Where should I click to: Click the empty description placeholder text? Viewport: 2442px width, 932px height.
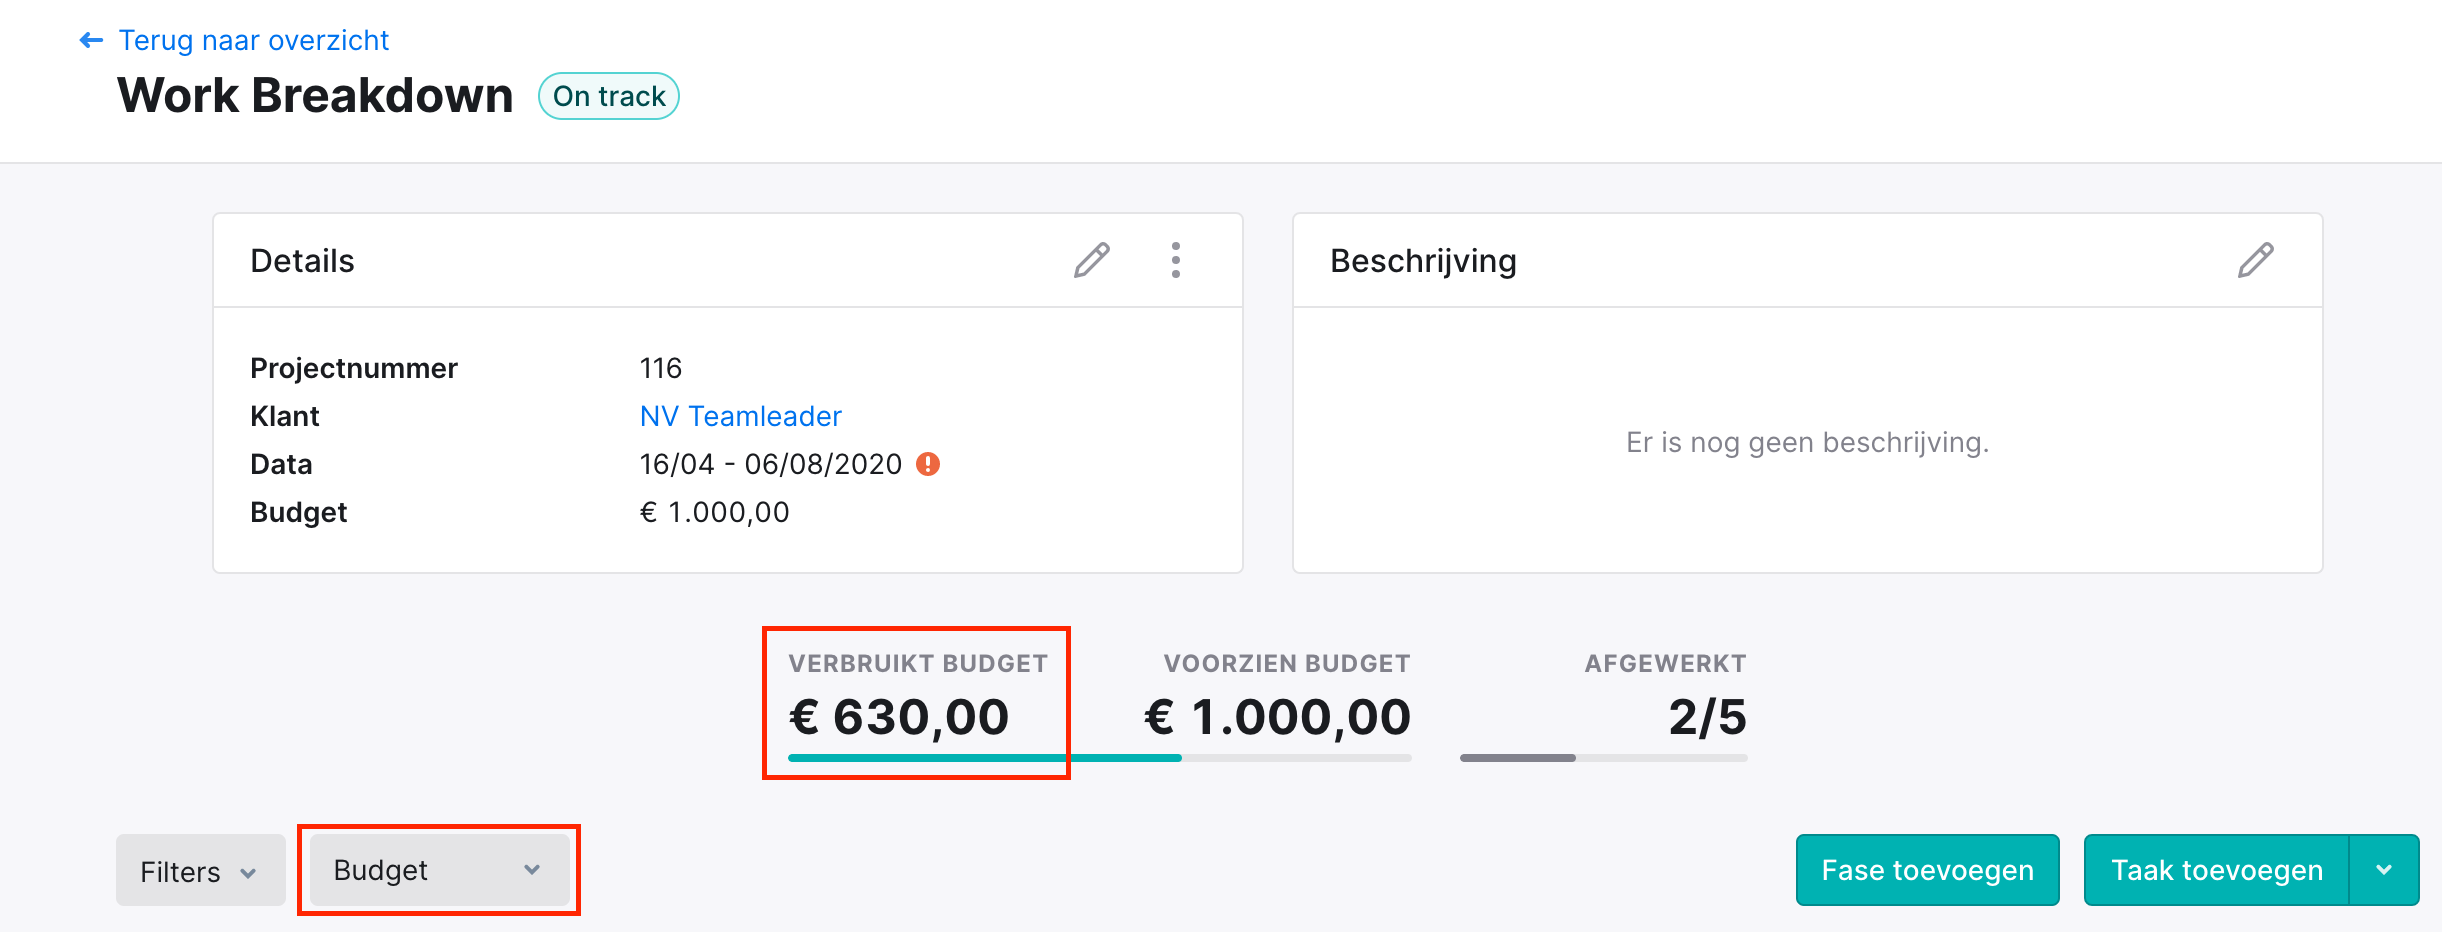(1807, 442)
